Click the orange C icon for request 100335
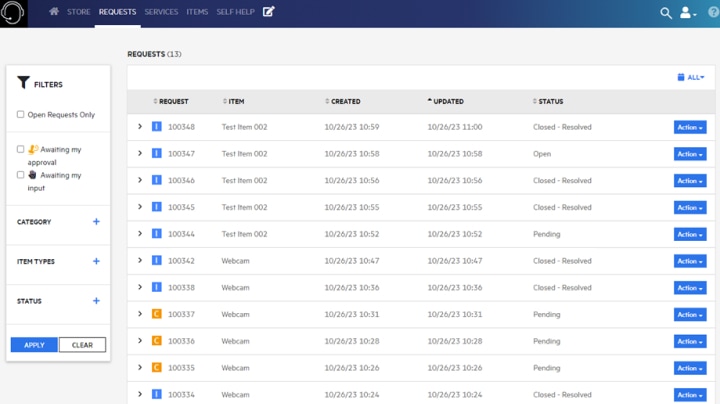 click(157, 367)
